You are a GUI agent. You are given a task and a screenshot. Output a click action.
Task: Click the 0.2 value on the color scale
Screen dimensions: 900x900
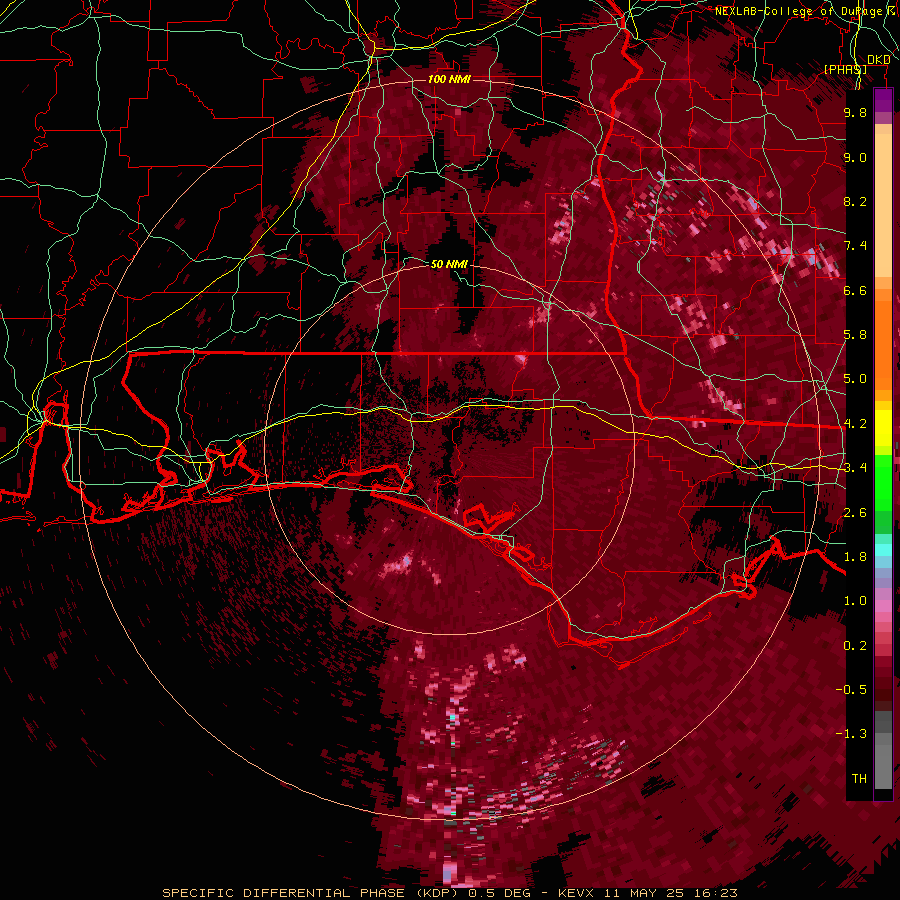tap(855, 646)
